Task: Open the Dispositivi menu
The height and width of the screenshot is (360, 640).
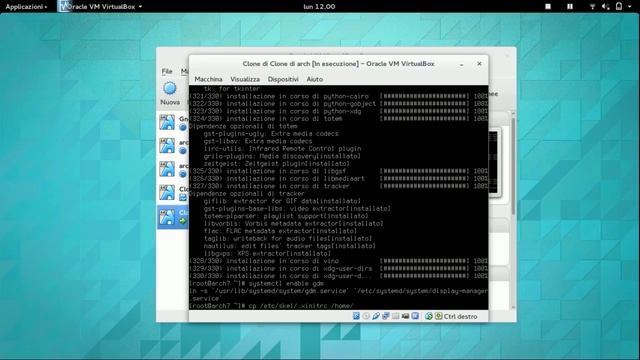Action: coord(283,79)
